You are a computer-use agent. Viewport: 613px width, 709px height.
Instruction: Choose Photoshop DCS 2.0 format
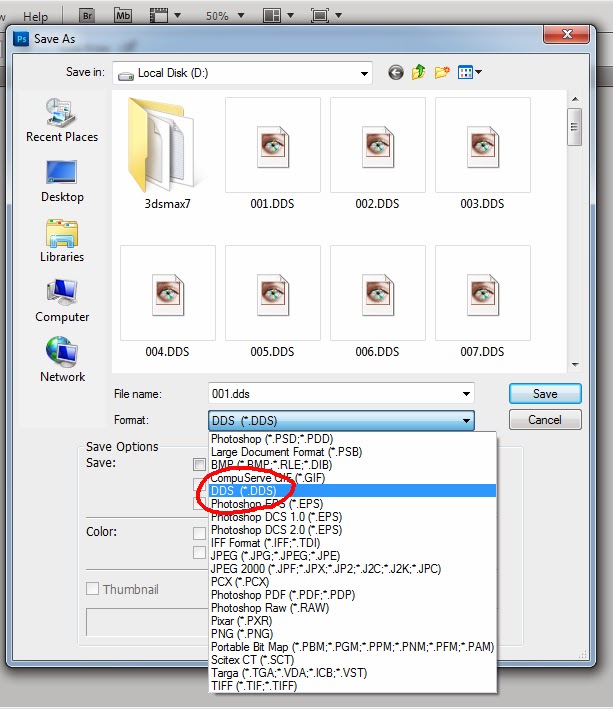tap(352, 530)
